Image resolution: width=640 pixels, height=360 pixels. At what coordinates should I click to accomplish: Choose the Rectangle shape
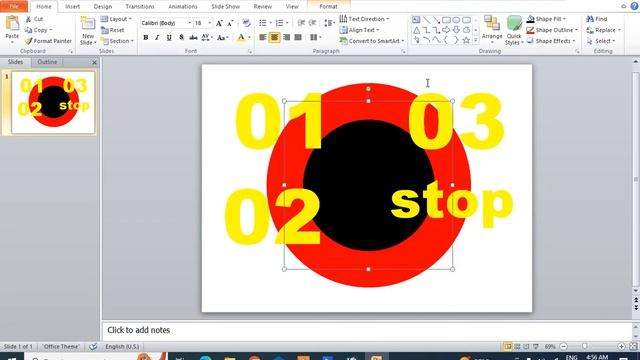click(x=447, y=20)
